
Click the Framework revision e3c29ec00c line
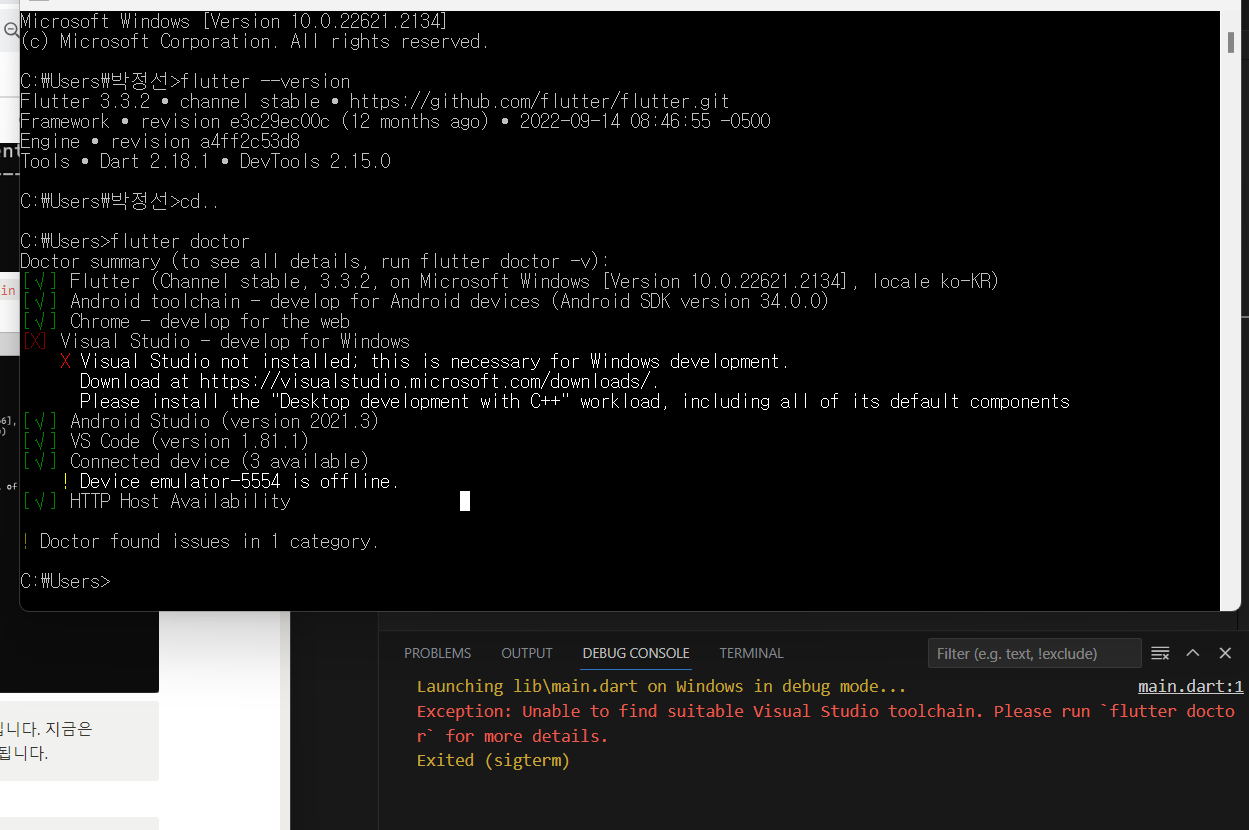tap(395, 121)
